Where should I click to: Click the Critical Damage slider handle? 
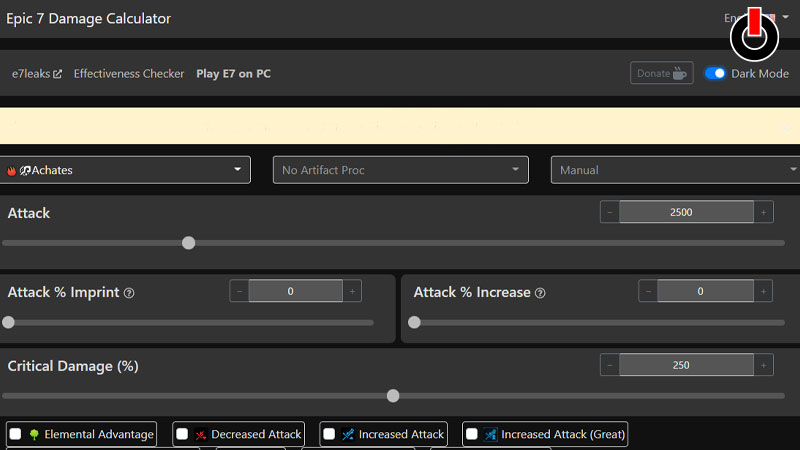tap(393, 396)
